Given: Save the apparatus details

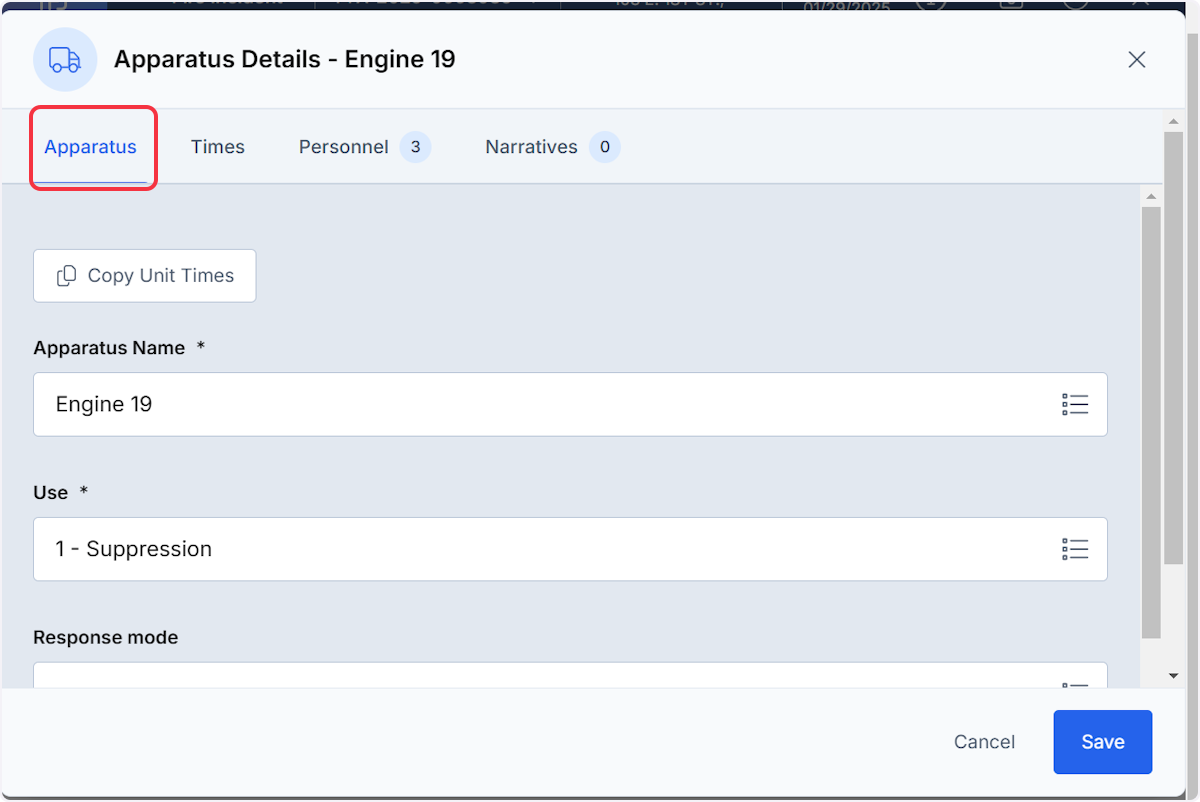Looking at the screenshot, I should [1103, 742].
